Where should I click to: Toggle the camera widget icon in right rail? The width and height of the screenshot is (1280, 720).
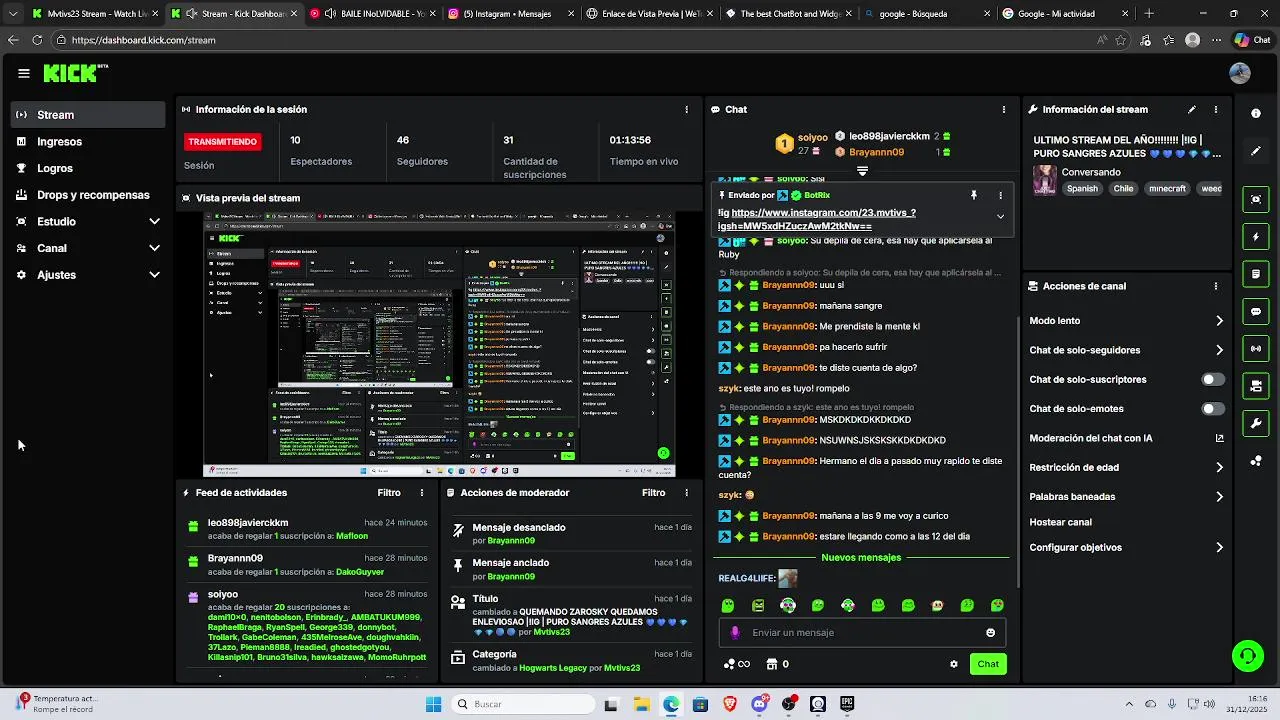(x=1256, y=386)
